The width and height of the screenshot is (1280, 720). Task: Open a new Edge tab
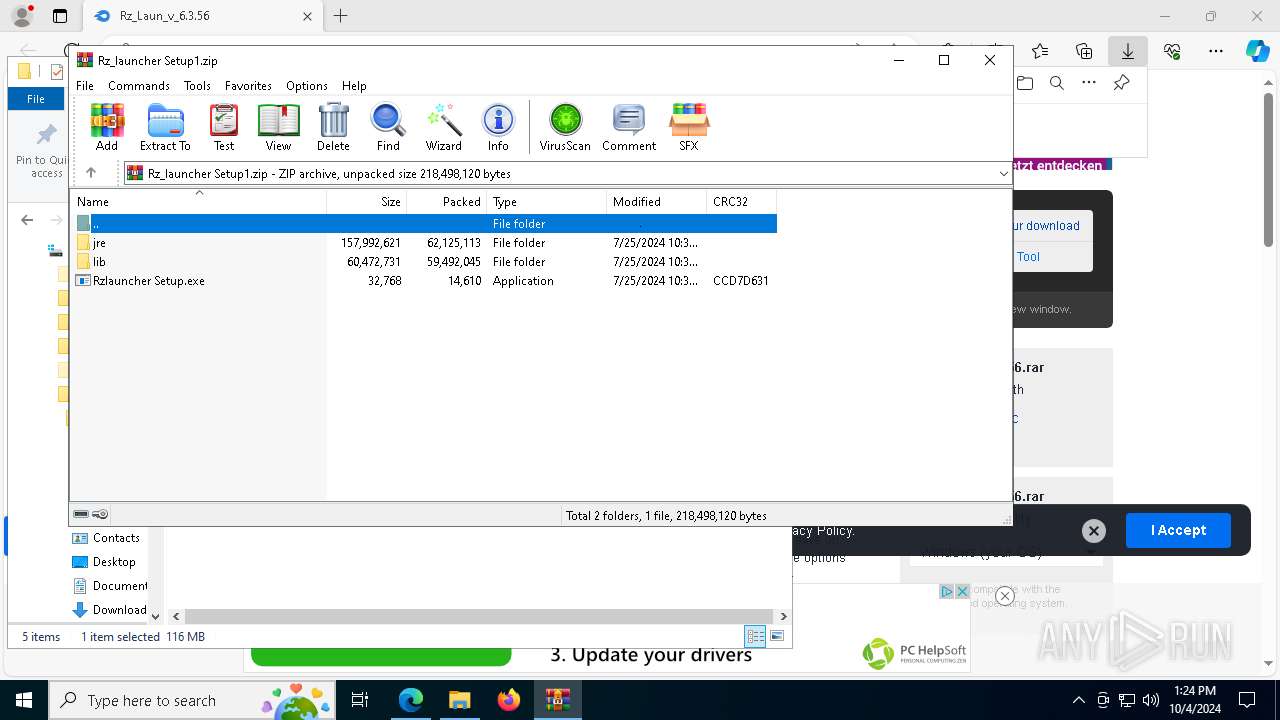pyautogui.click(x=341, y=16)
